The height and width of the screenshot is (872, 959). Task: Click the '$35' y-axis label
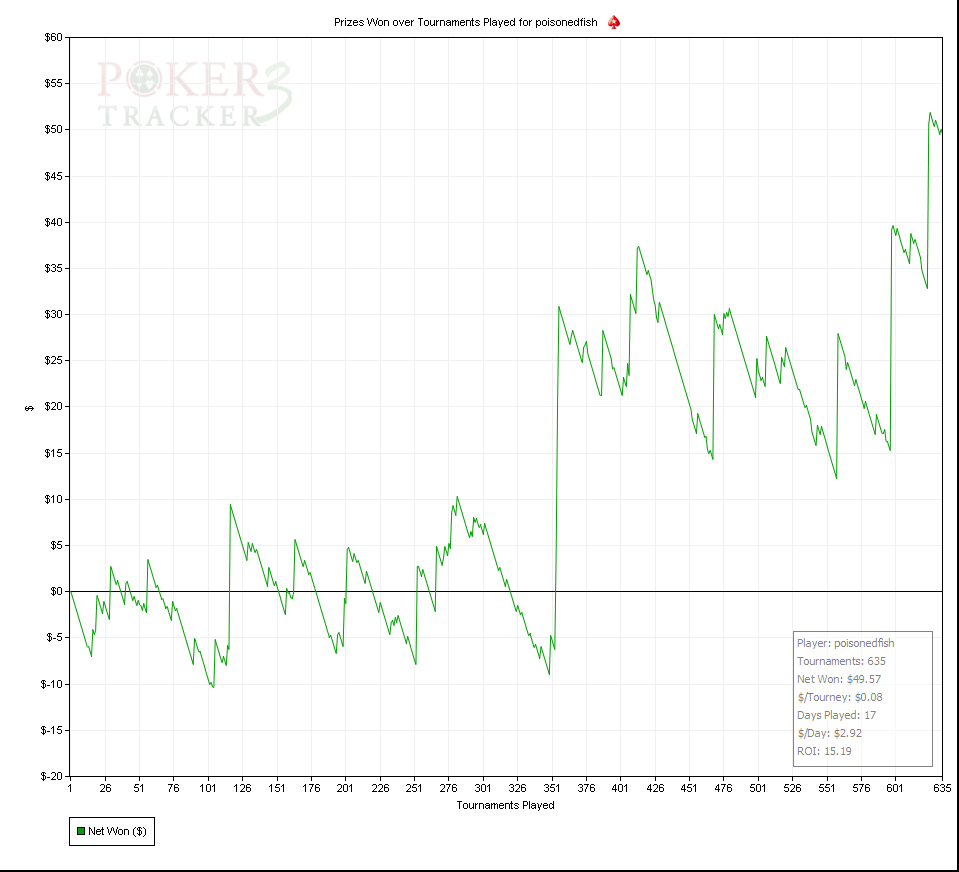pyautogui.click(x=53, y=268)
